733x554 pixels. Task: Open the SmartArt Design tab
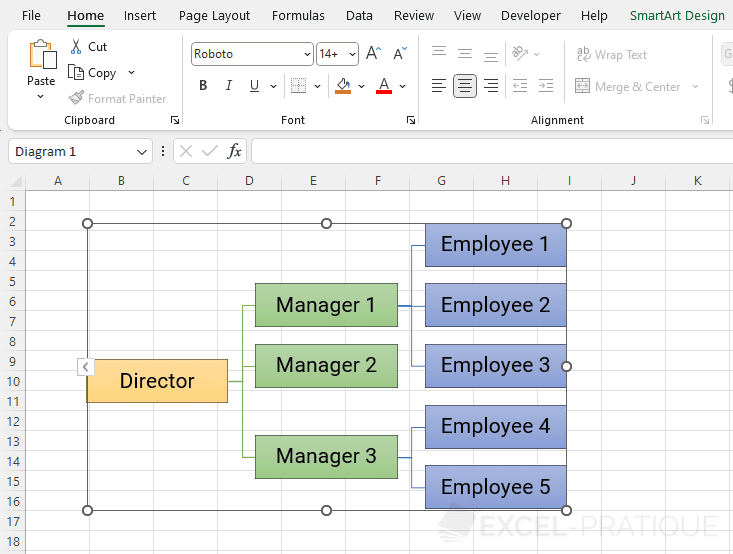pyautogui.click(x=677, y=15)
